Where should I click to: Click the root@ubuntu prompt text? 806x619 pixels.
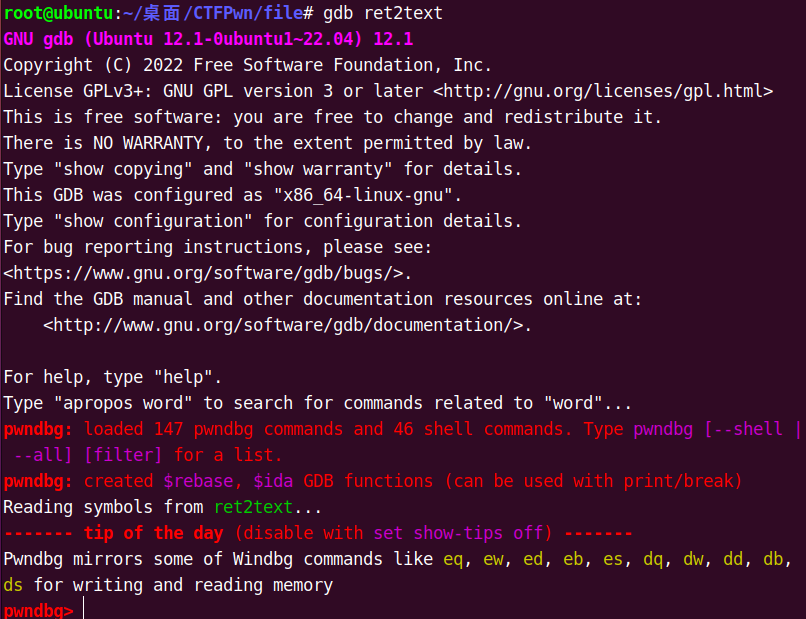tap(58, 13)
